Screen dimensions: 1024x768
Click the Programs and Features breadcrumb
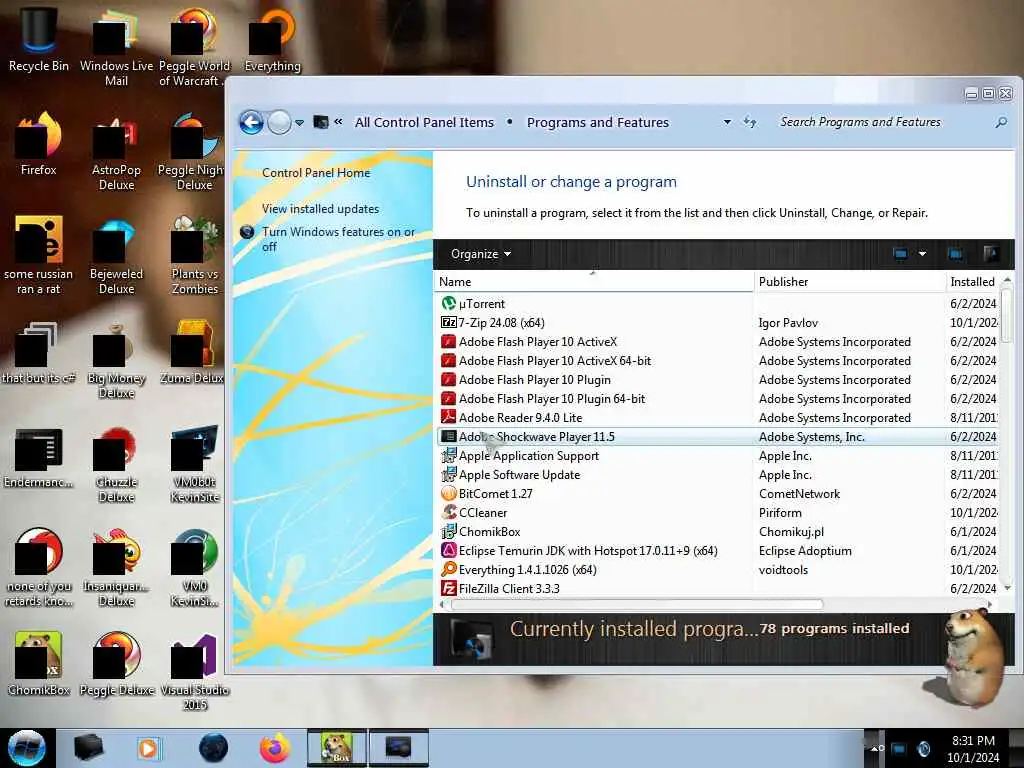598,122
